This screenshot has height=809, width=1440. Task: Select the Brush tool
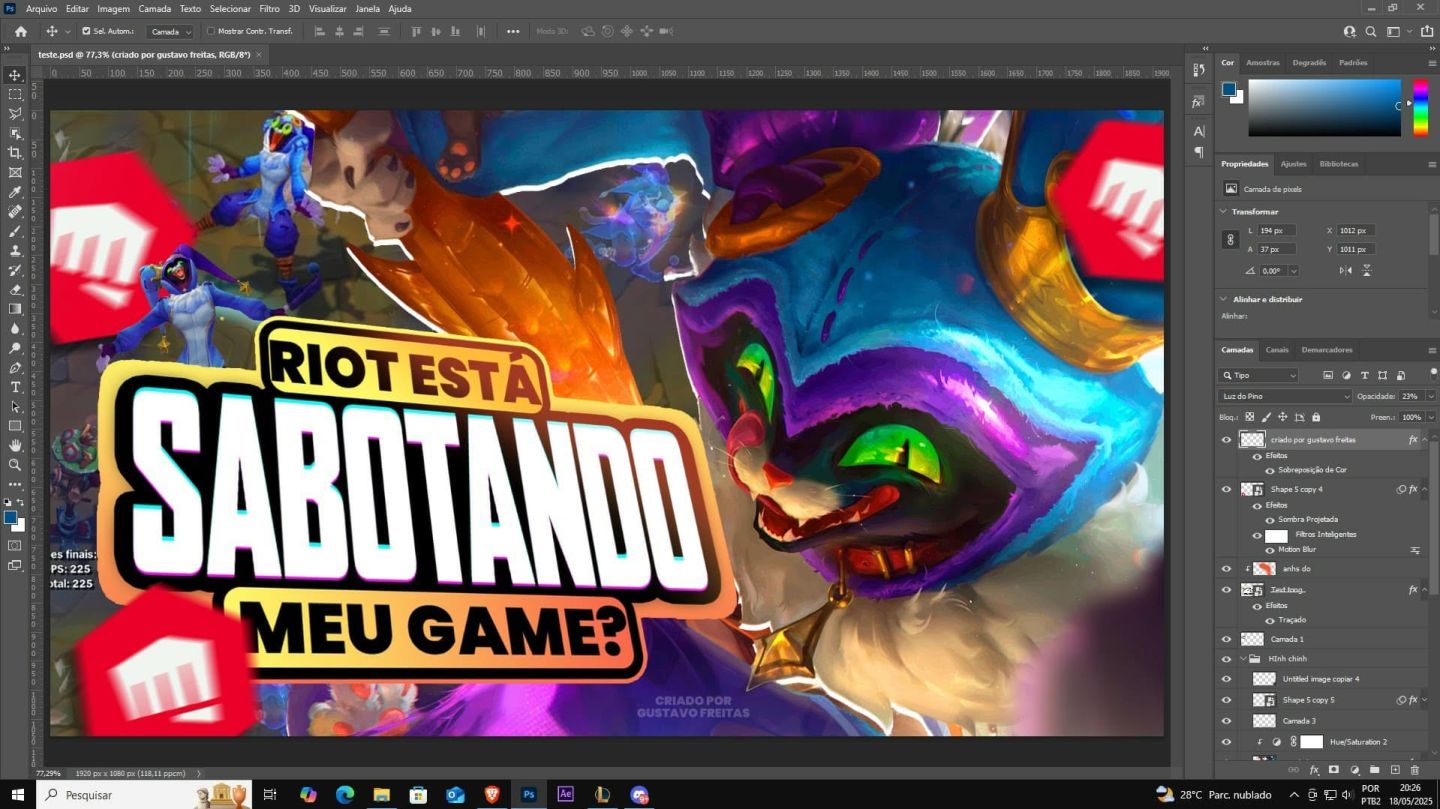(15, 231)
